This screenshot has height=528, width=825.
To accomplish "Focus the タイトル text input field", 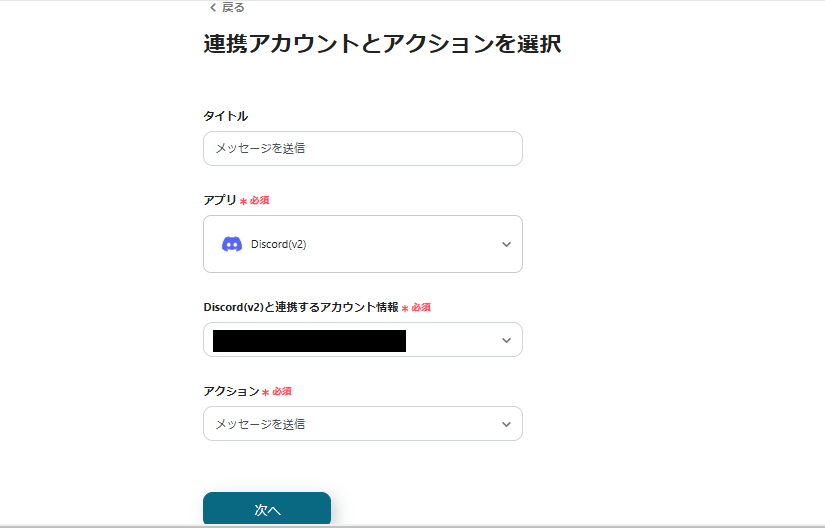I will point(362,149).
